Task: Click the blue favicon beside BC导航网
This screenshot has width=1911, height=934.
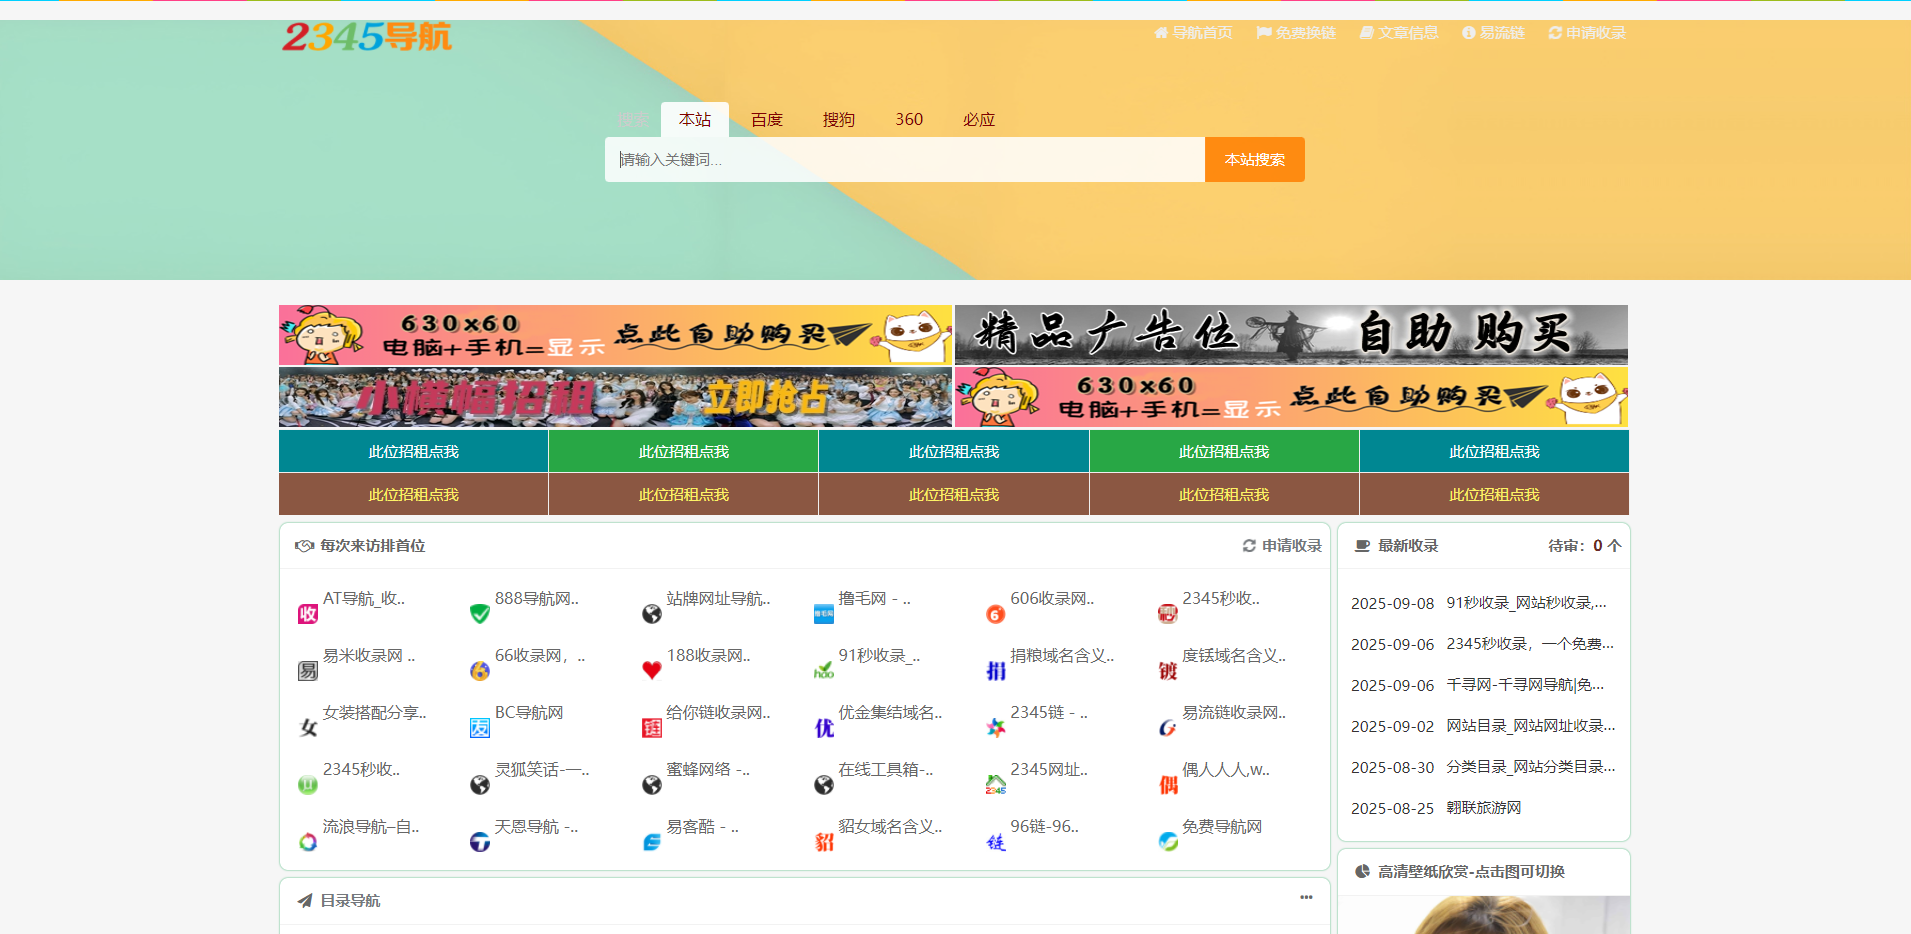Action: [480, 728]
